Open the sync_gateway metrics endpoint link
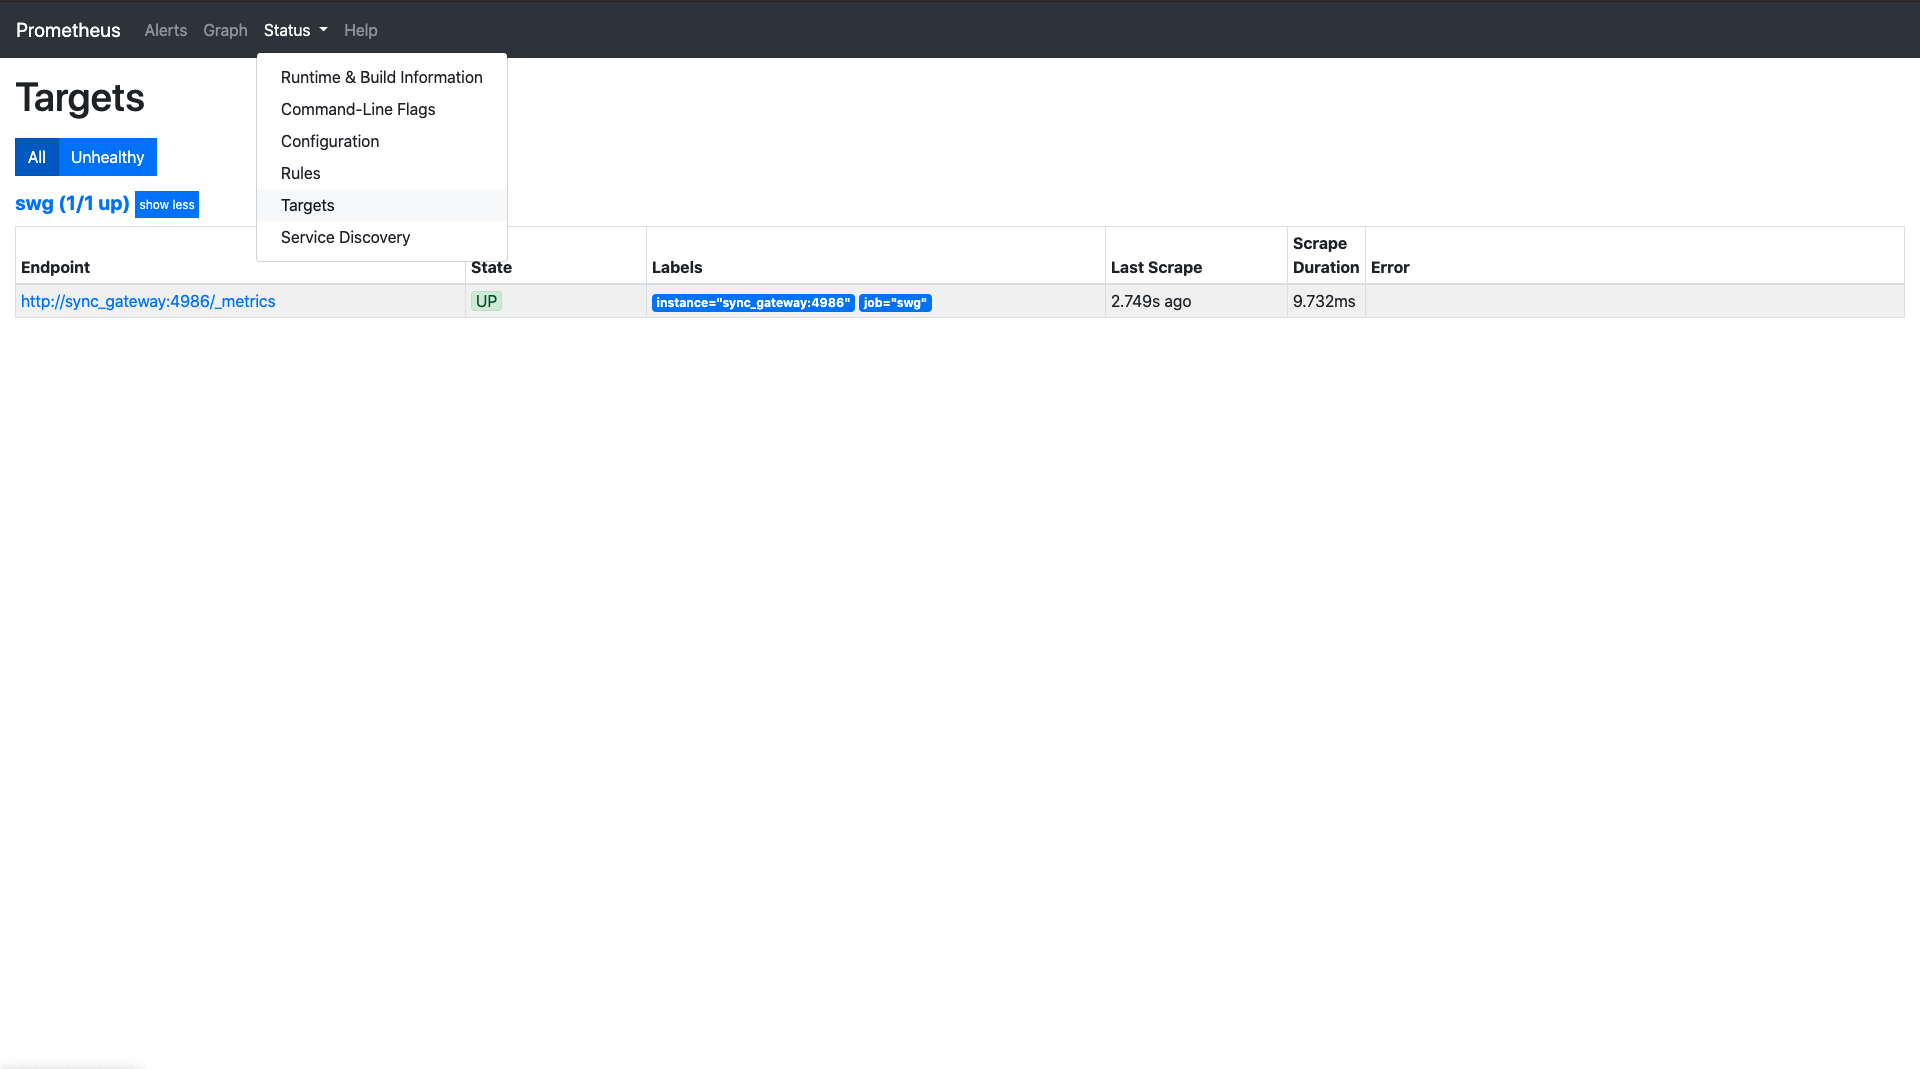This screenshot has width=1920, height=1069. coord(147,301)
